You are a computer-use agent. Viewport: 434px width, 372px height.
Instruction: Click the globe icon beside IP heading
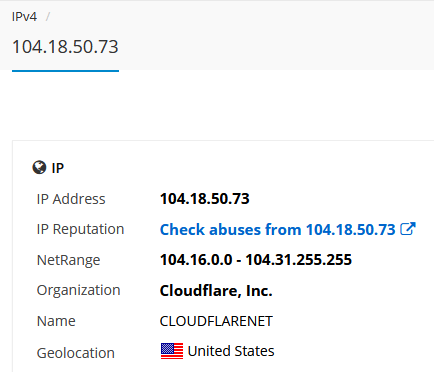pos(39,168)
